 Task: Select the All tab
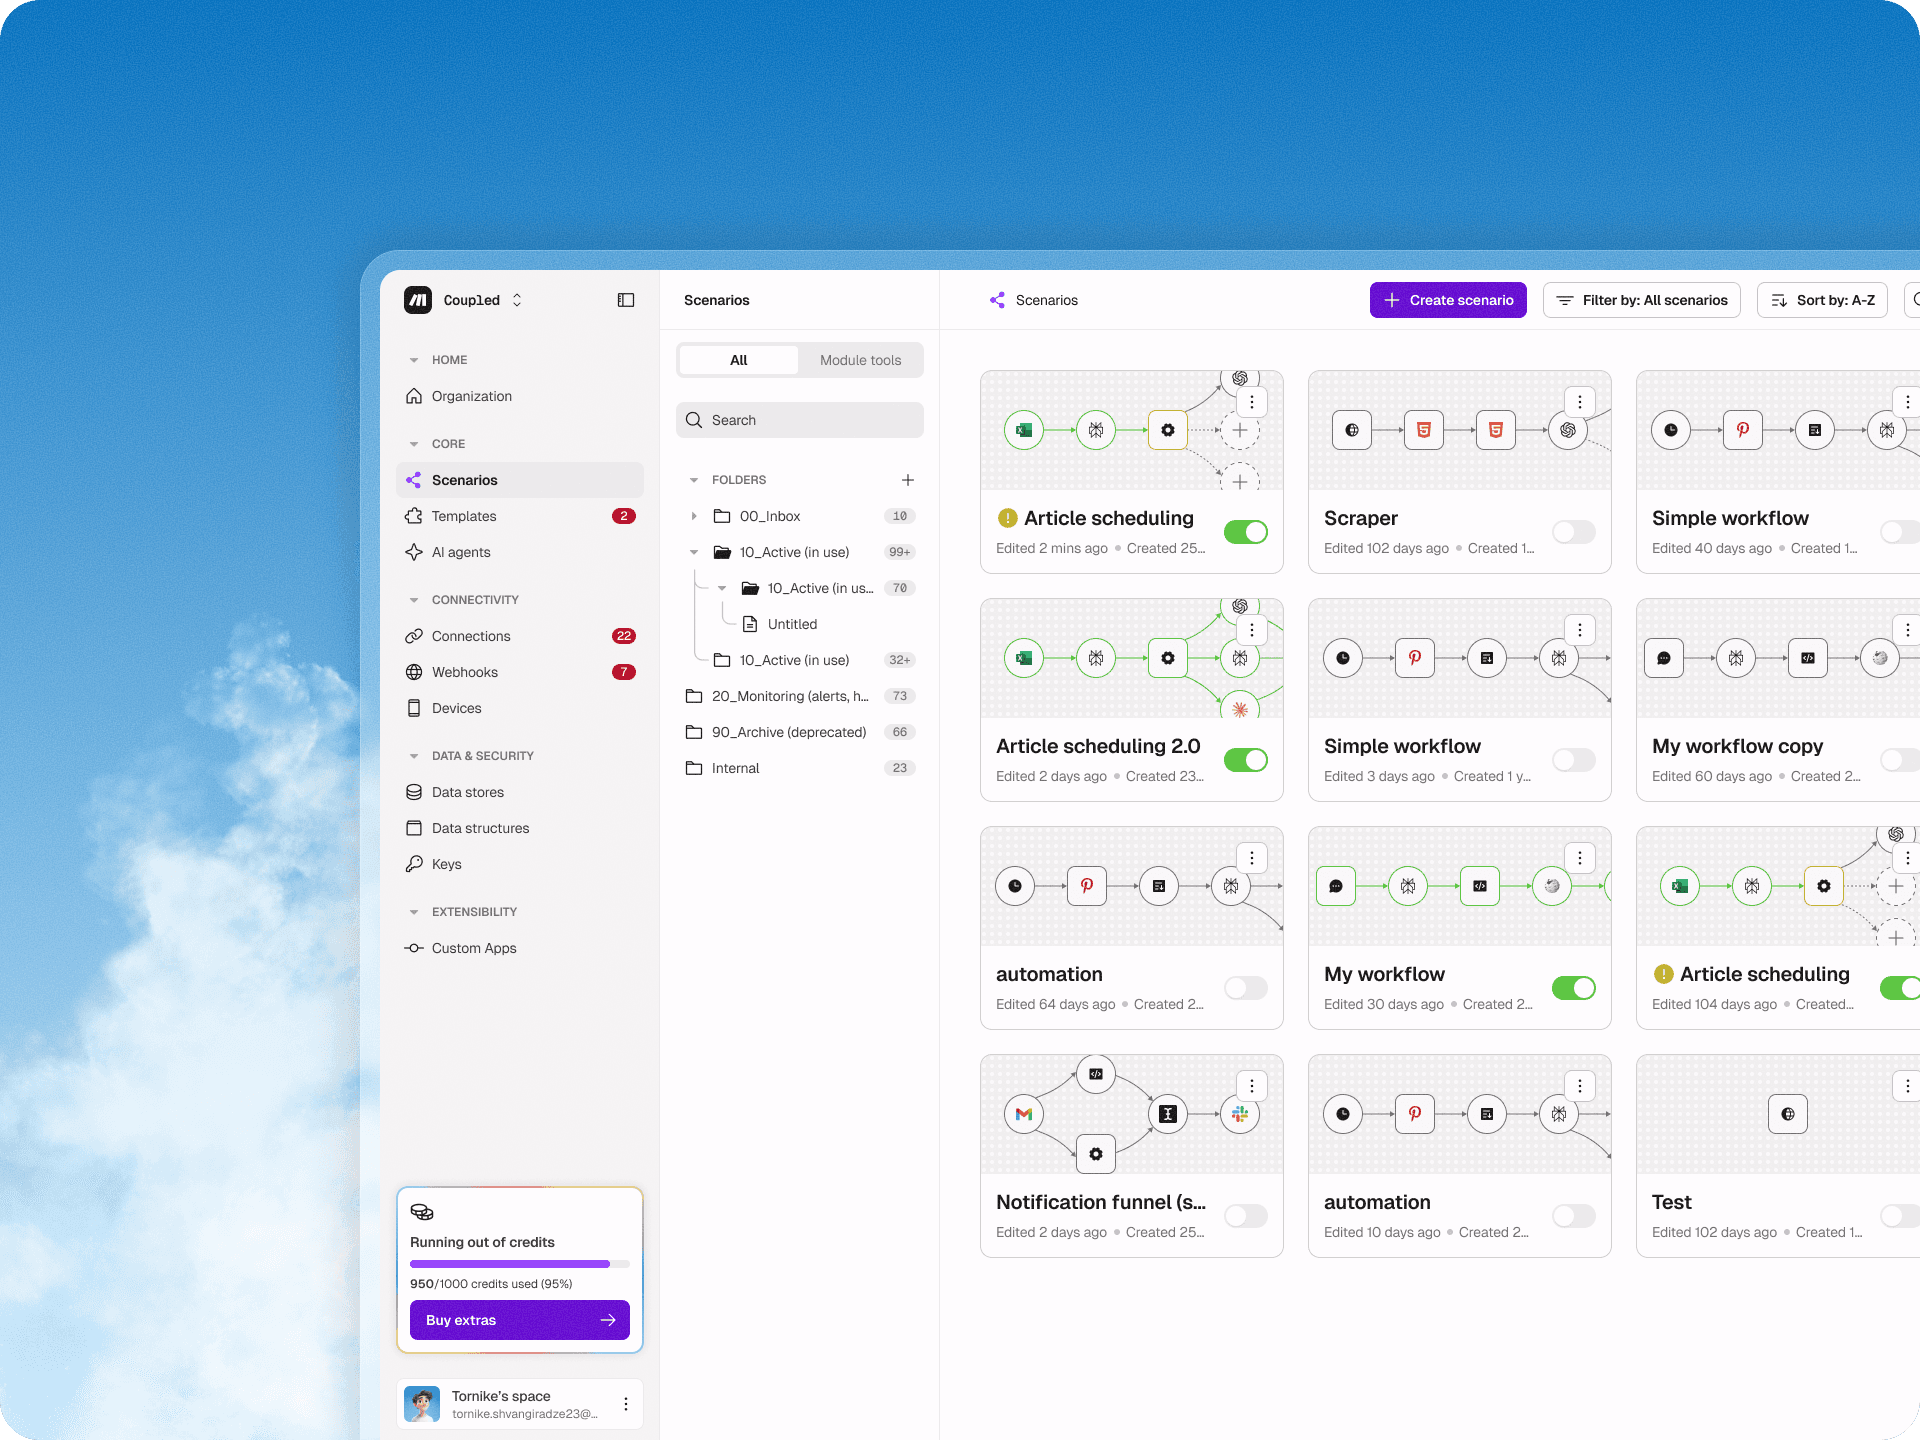pyautogui.click(x=738, y=360)
